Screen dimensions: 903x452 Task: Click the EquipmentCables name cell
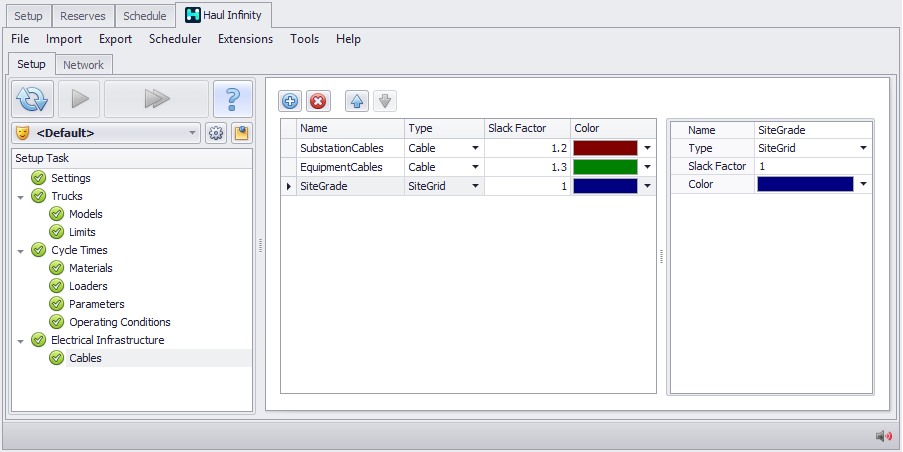tap(350, 167)
